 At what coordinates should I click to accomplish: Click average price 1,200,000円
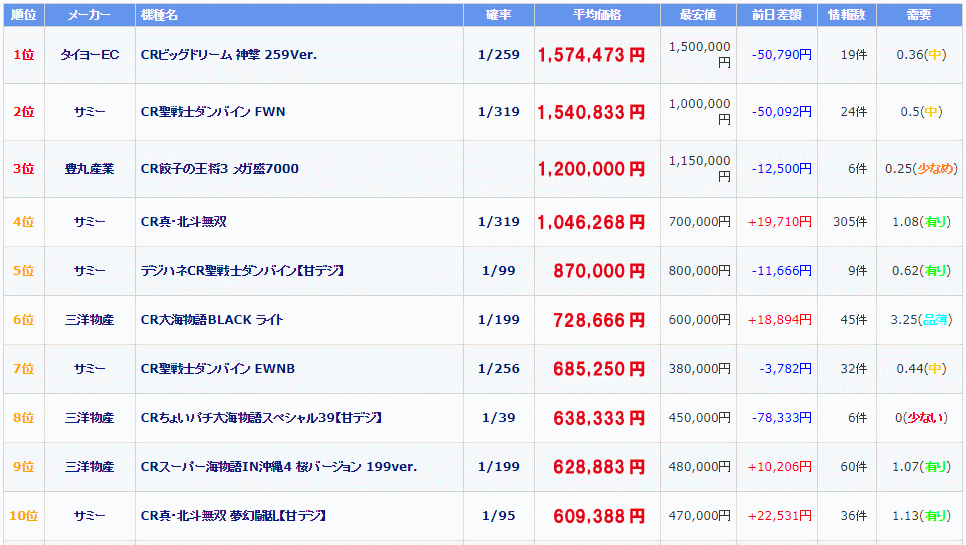591,169
